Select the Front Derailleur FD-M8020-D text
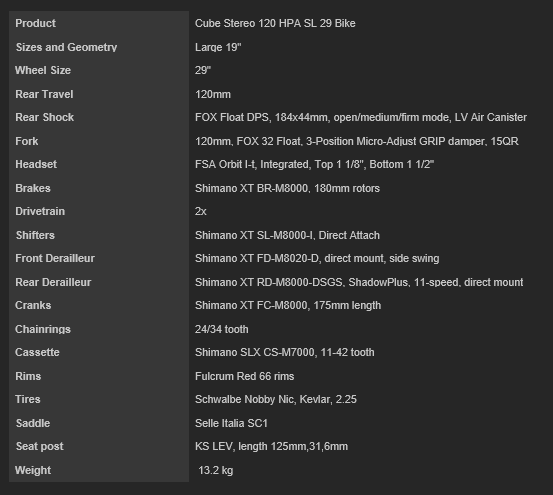Screen dimensions: 553x495 [x=317, y=258]
